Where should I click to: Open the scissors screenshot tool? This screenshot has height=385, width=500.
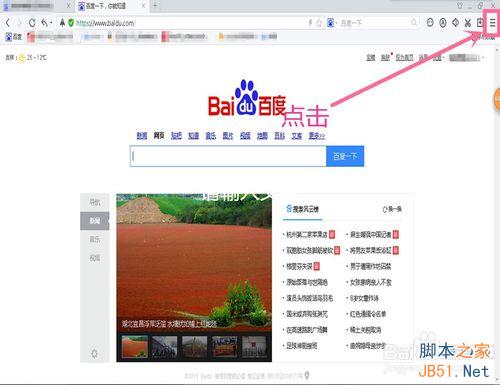coord(468,23)
